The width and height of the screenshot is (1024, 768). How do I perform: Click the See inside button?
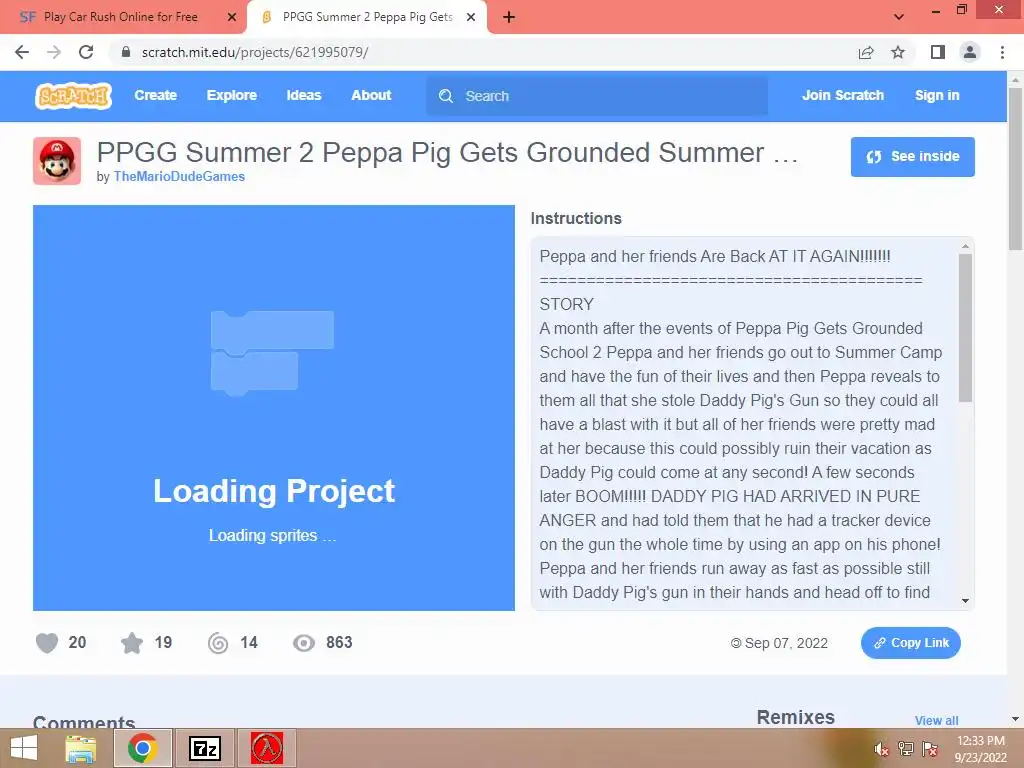point(912,157)
